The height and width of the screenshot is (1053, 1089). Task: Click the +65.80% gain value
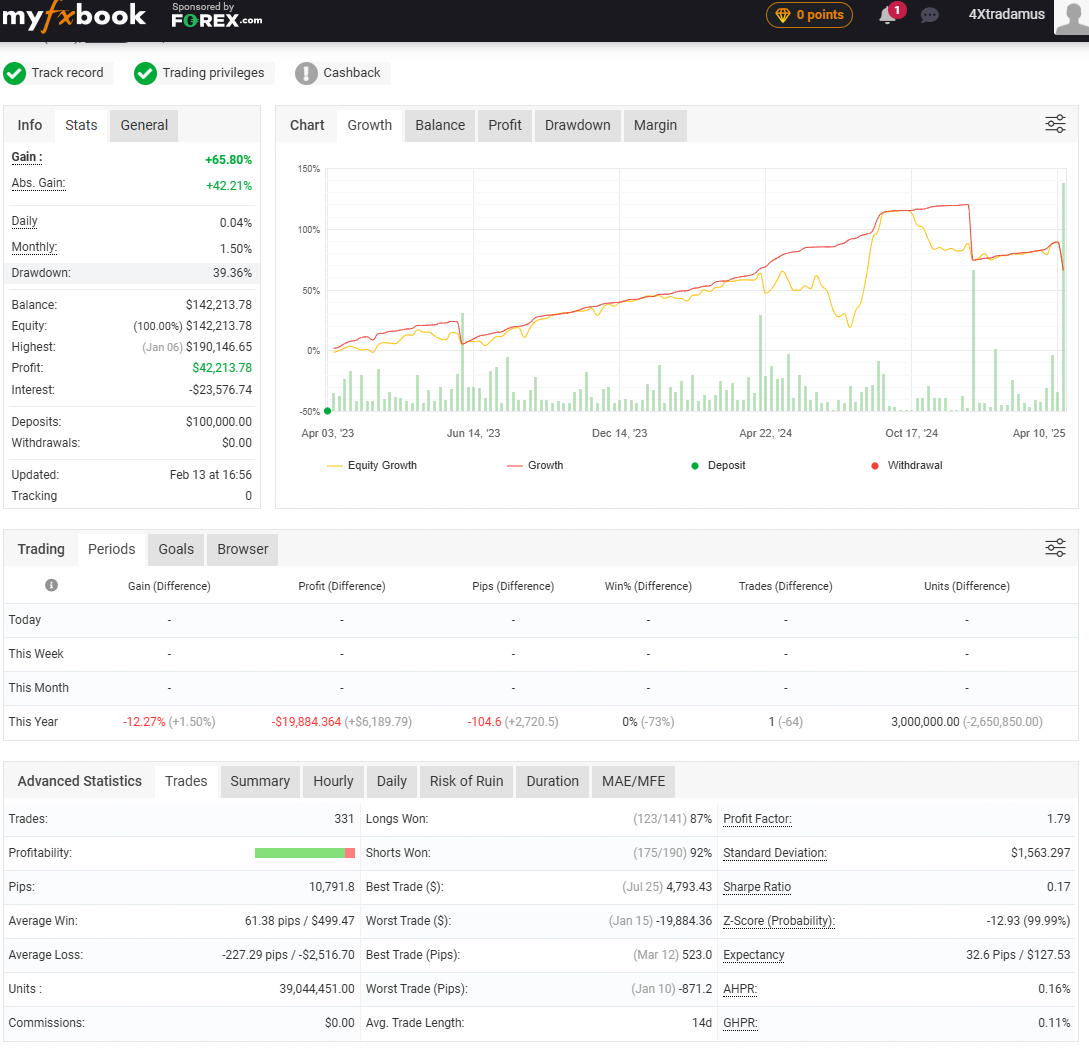click(x=228, y=160)
